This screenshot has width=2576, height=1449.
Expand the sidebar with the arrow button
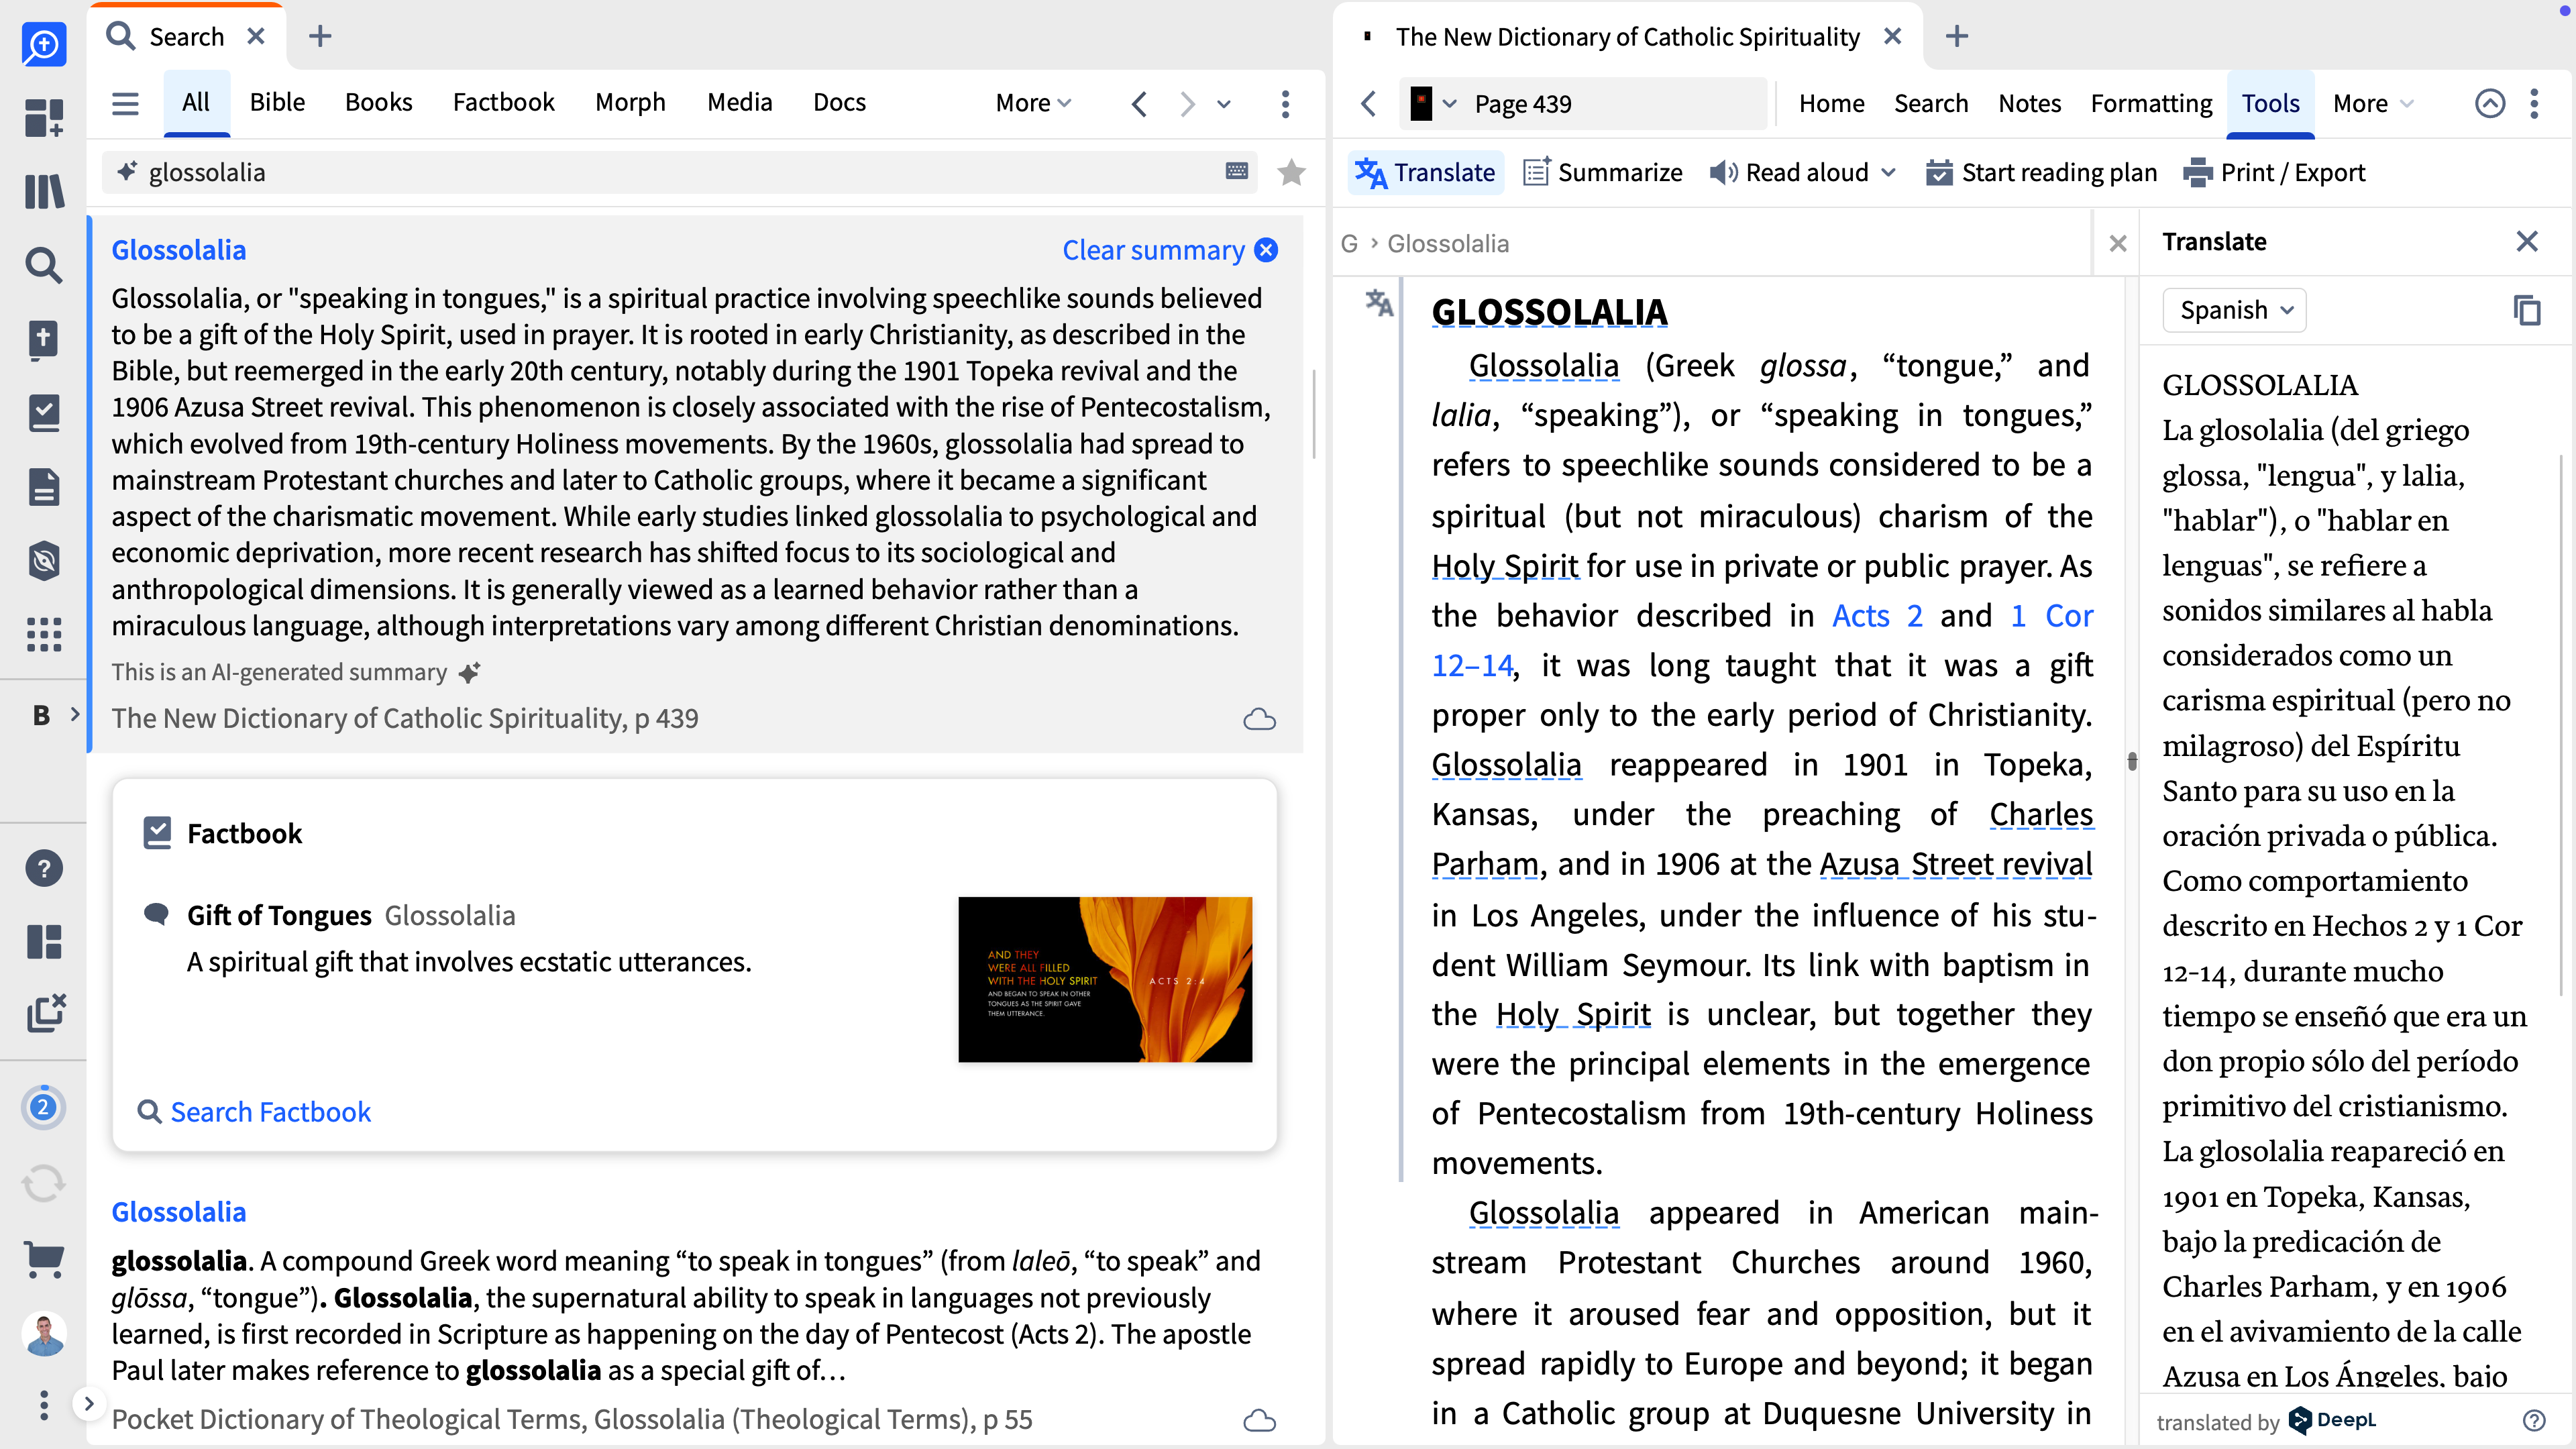point(89,1404)
